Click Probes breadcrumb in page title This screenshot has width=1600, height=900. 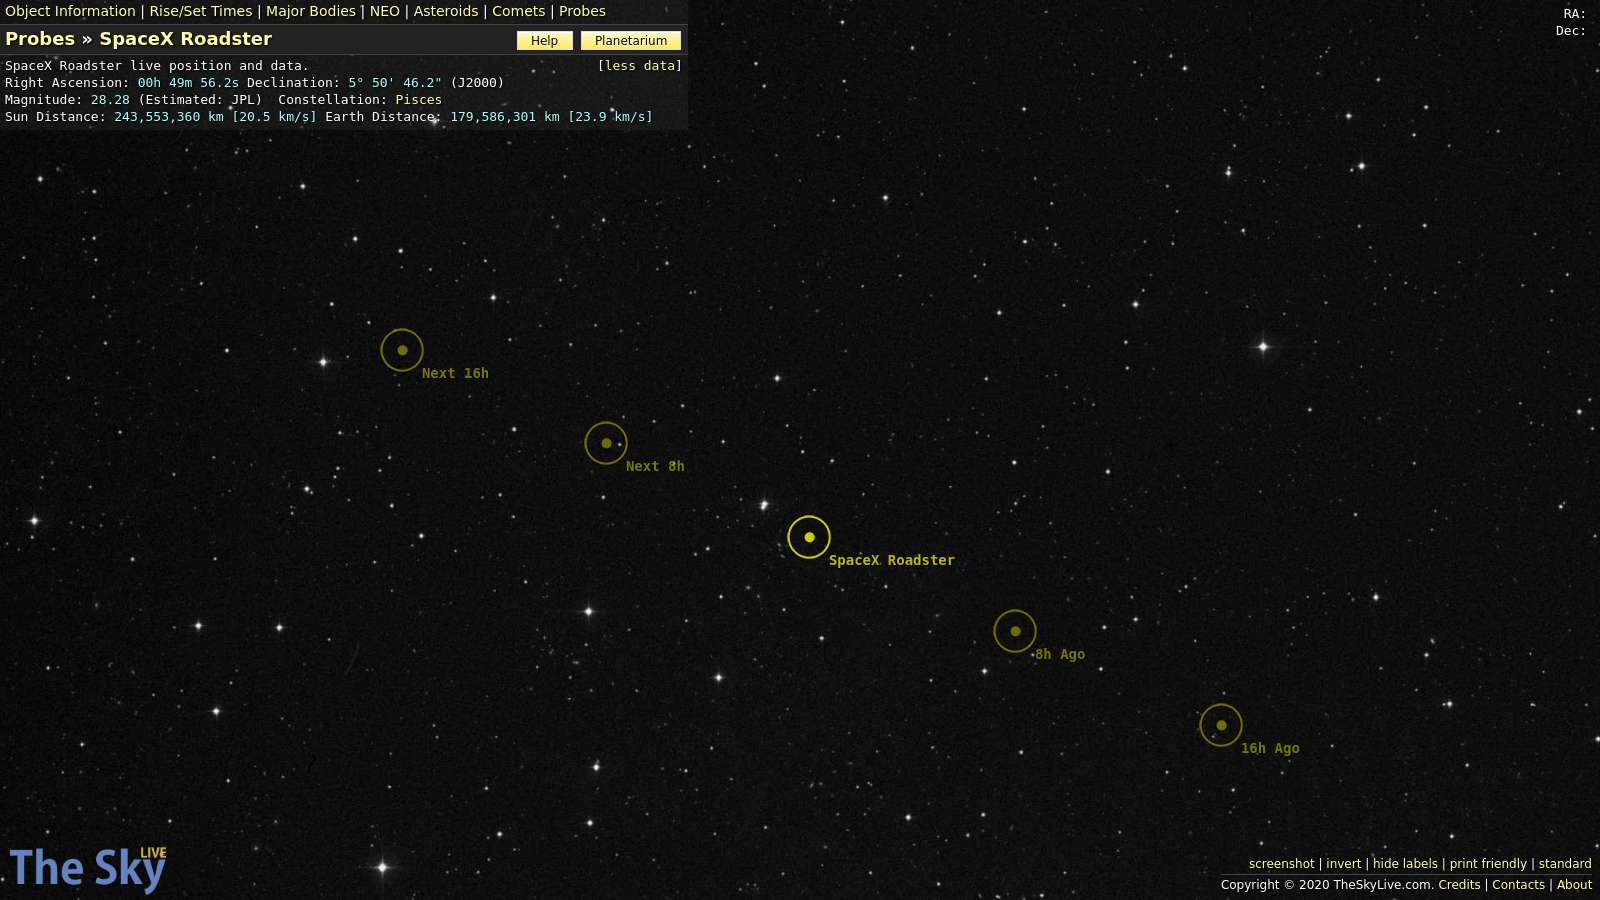tap(40, 39)
